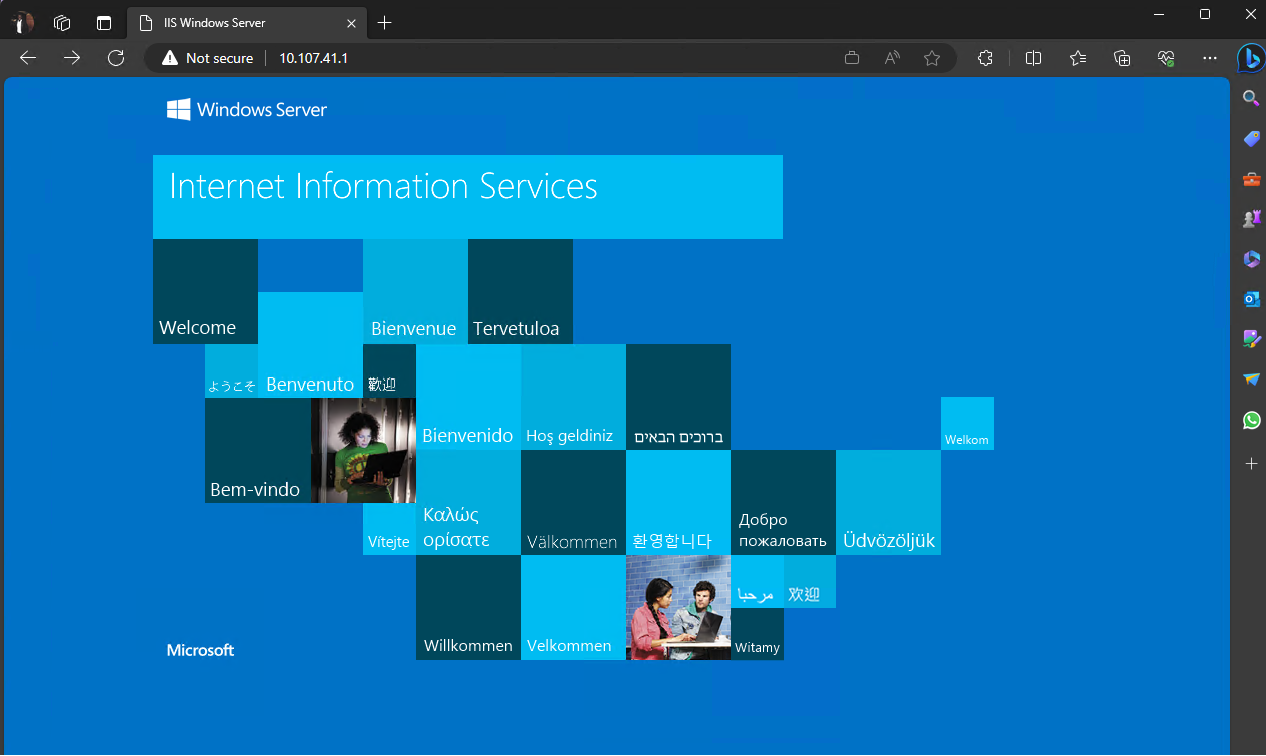Click the Witamy tile

(757, 634)
